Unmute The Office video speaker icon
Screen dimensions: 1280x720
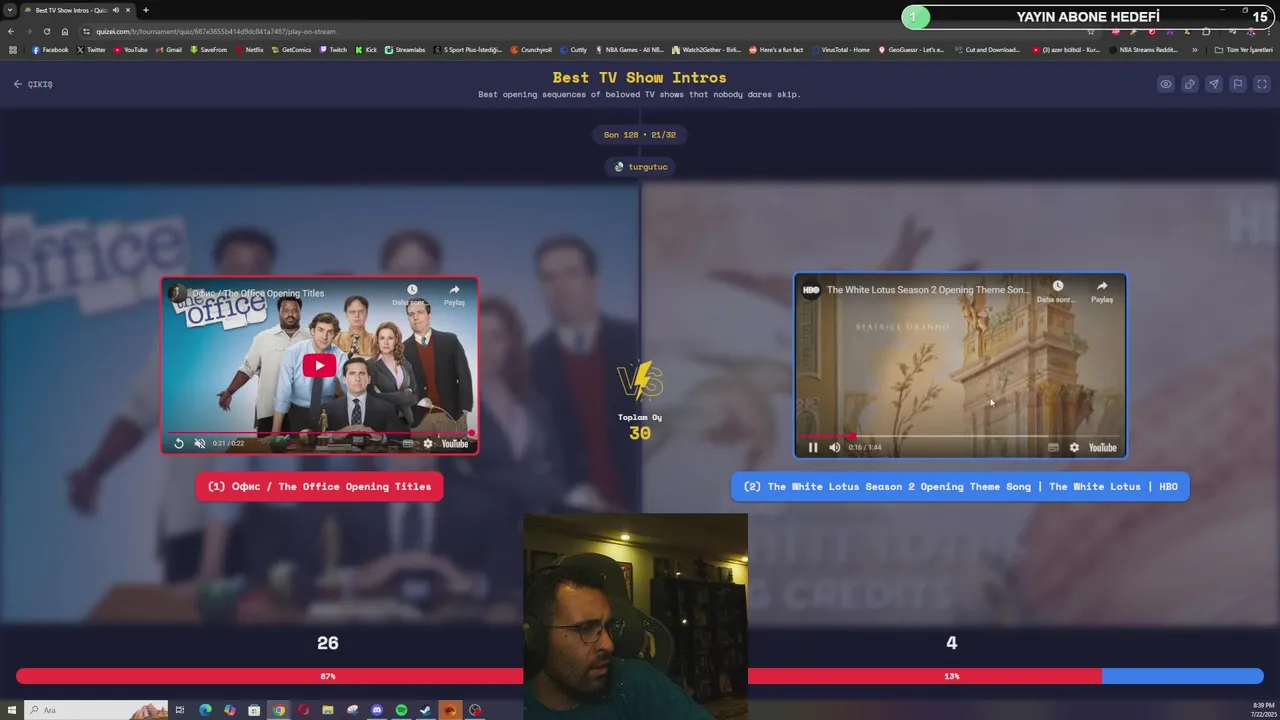200,443
